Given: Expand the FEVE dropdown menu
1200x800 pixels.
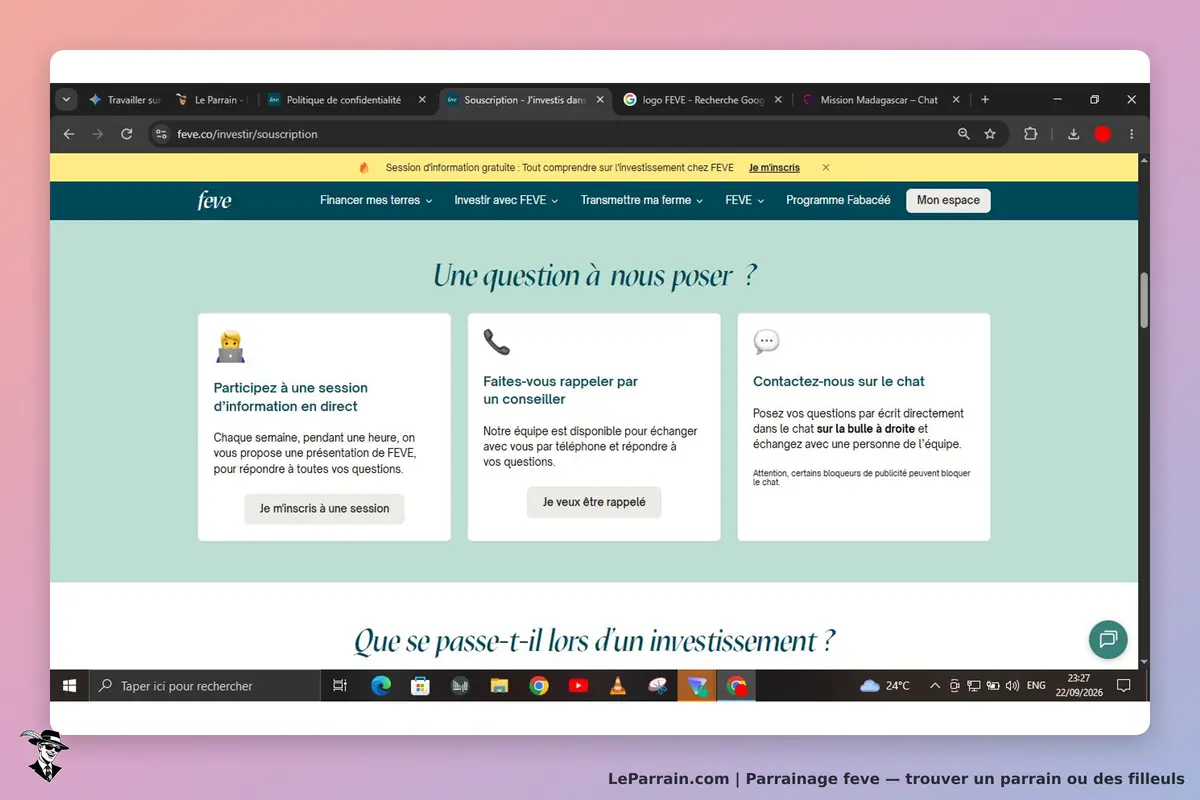Looking at the screenshot, I should point(745,201).
